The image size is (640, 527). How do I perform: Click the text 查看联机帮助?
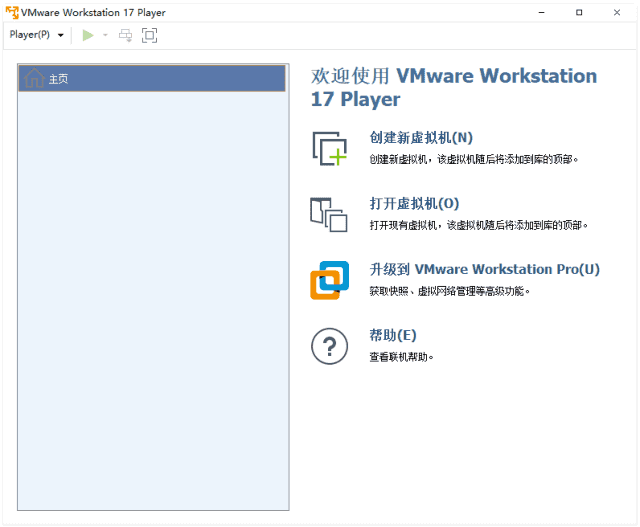(x=401, y=357)
